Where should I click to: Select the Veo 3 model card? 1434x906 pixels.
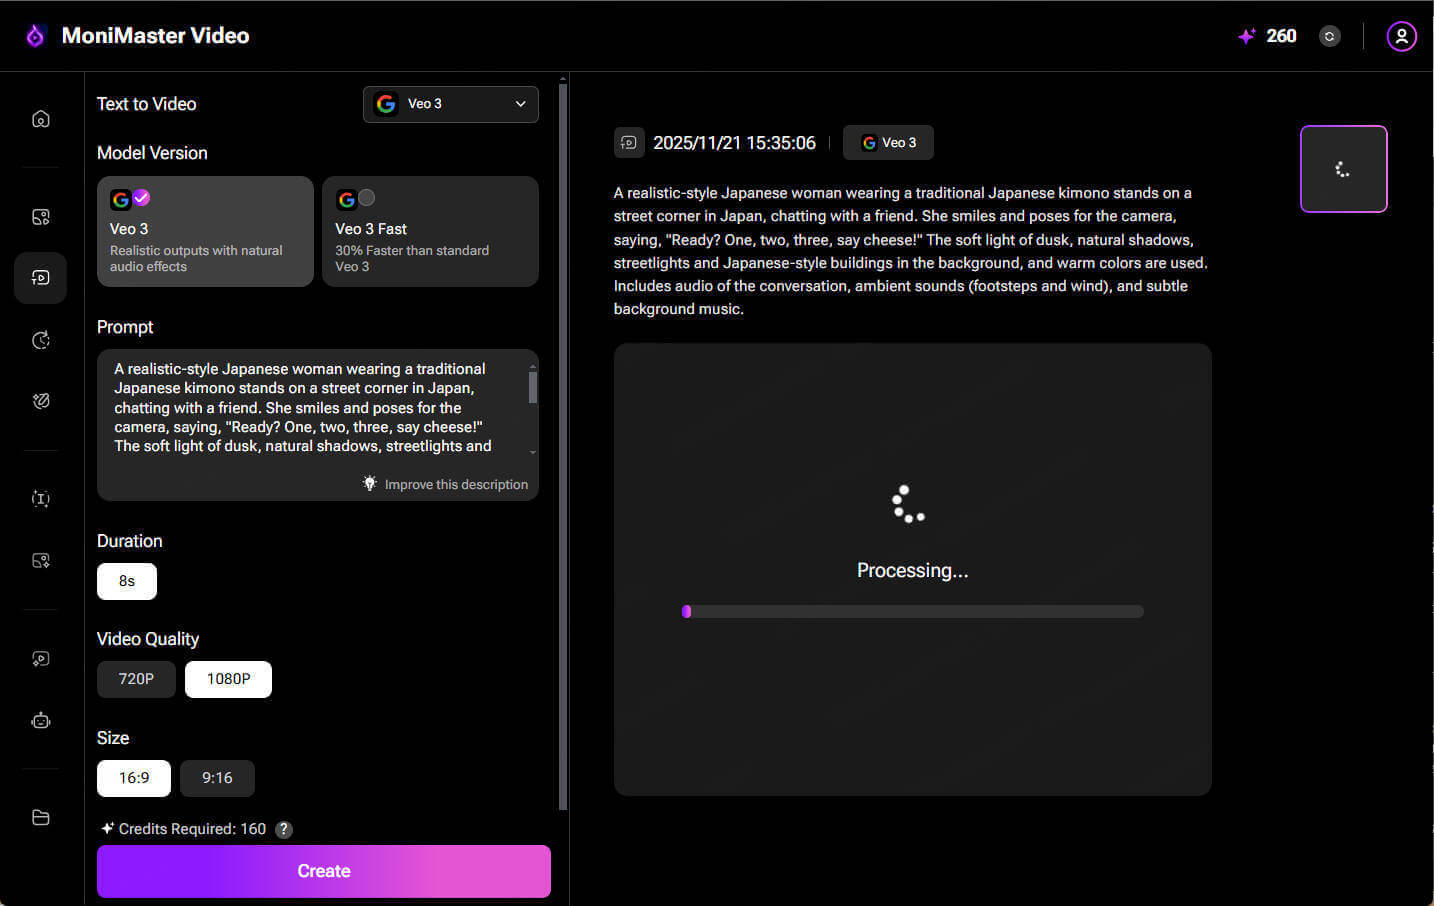(205, 231)
